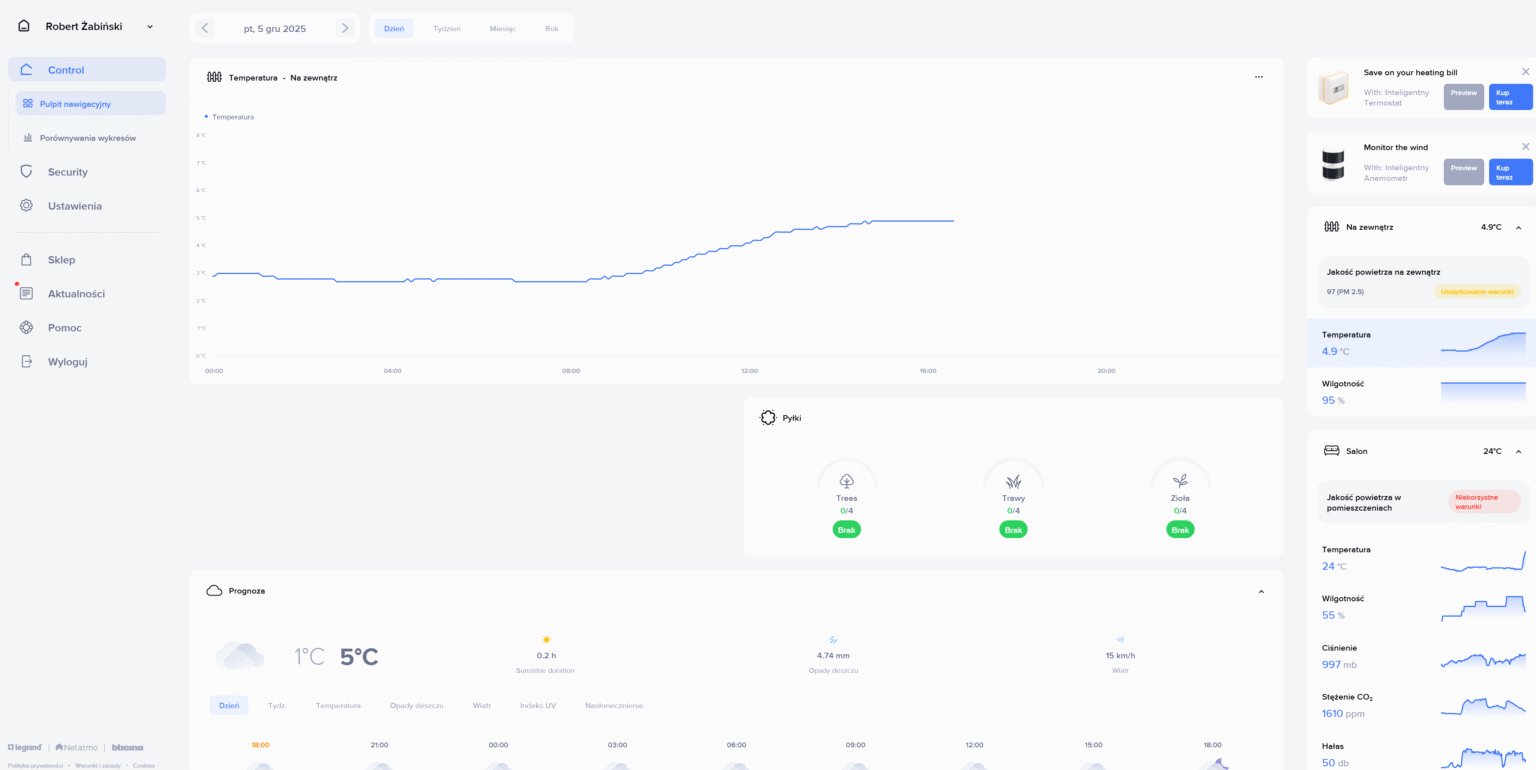Click the Ustawienia gear icon
This screenshot has width=1536, height=770.
[x=27, y=206]
